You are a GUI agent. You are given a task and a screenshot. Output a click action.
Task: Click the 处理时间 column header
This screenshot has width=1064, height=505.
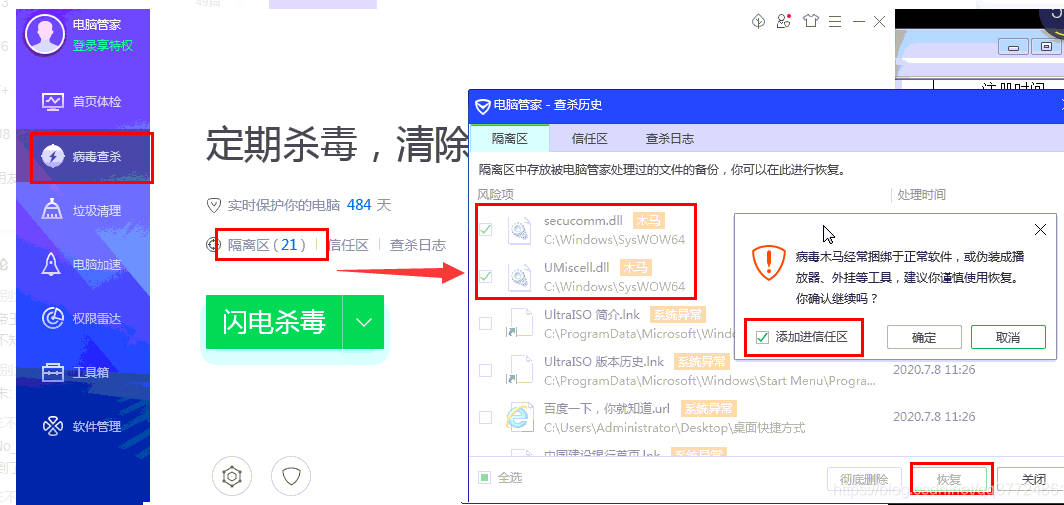pyautogui.click(x=922, y=195)
